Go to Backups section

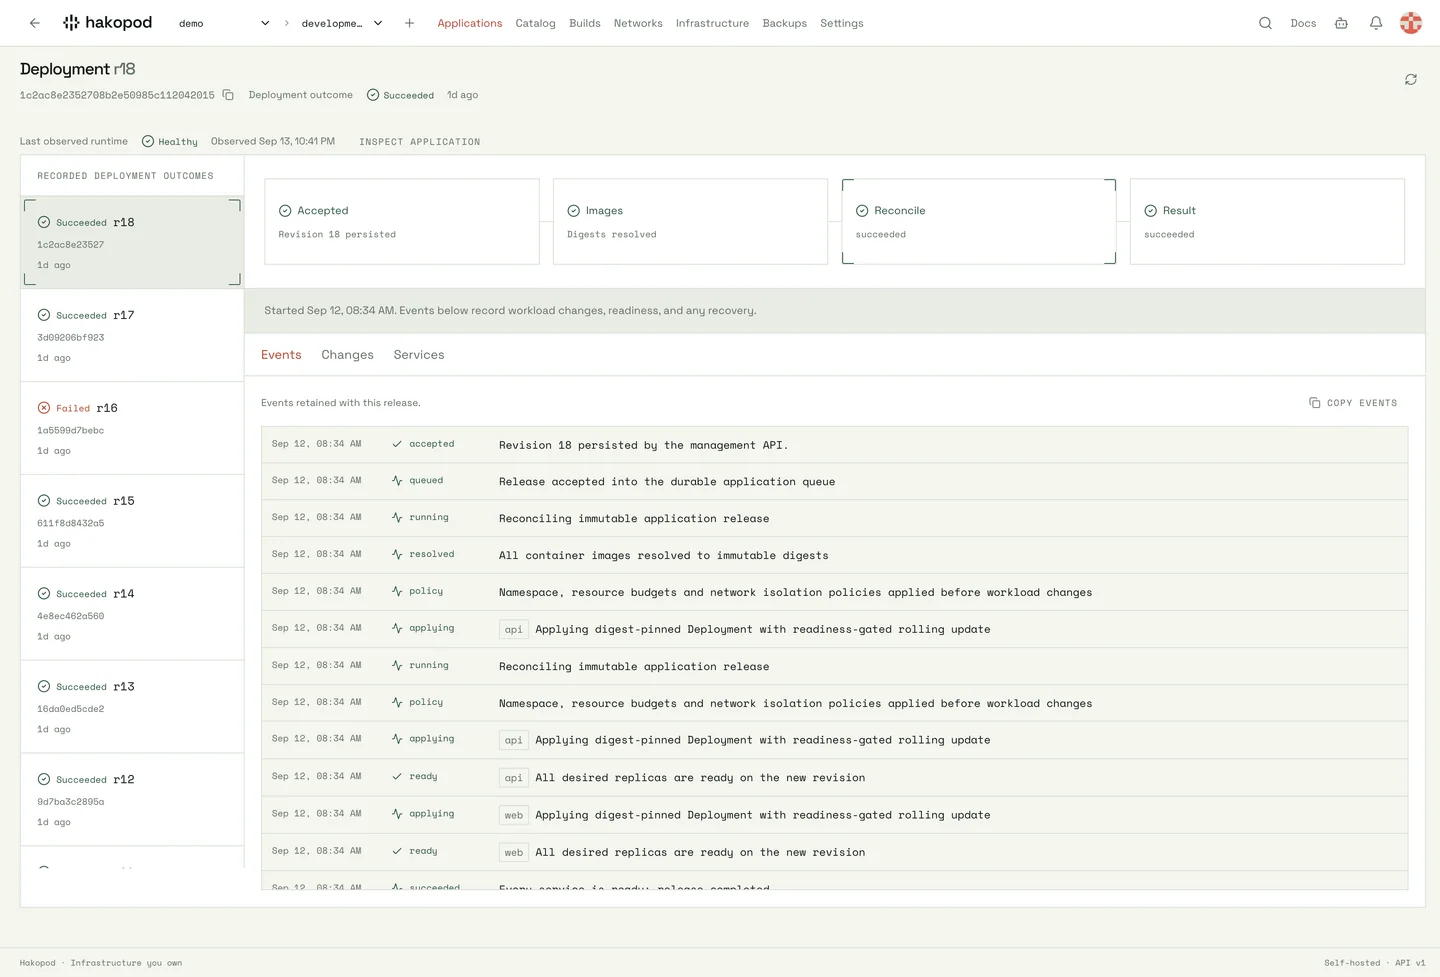point(784,23)
